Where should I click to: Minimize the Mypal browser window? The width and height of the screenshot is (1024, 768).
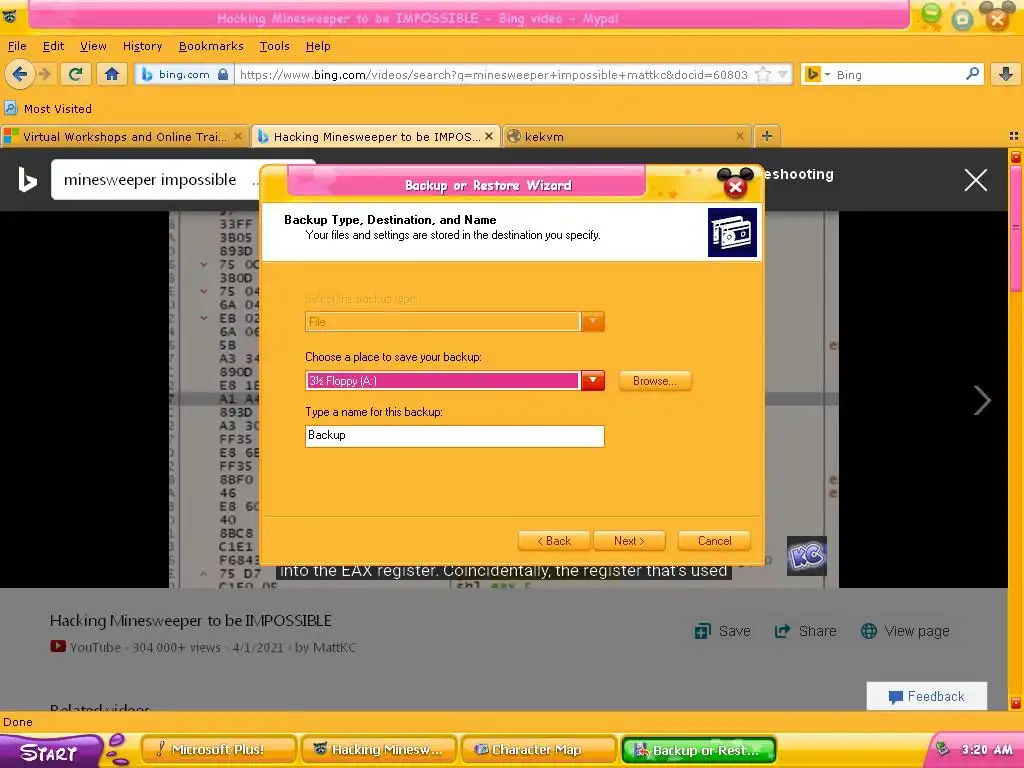931,14
